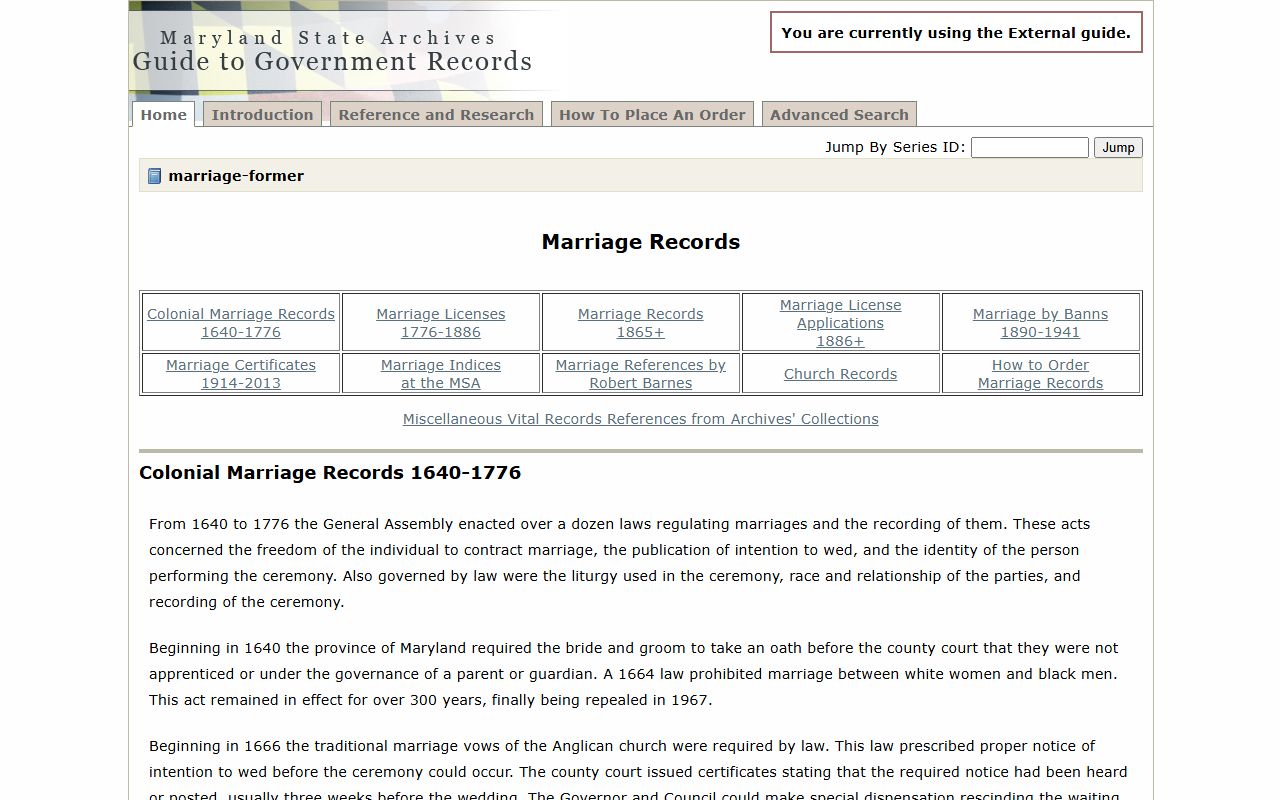Open Marriage References by Robert Barnes link
The image size is (1280, 800).
coord(641,374)
